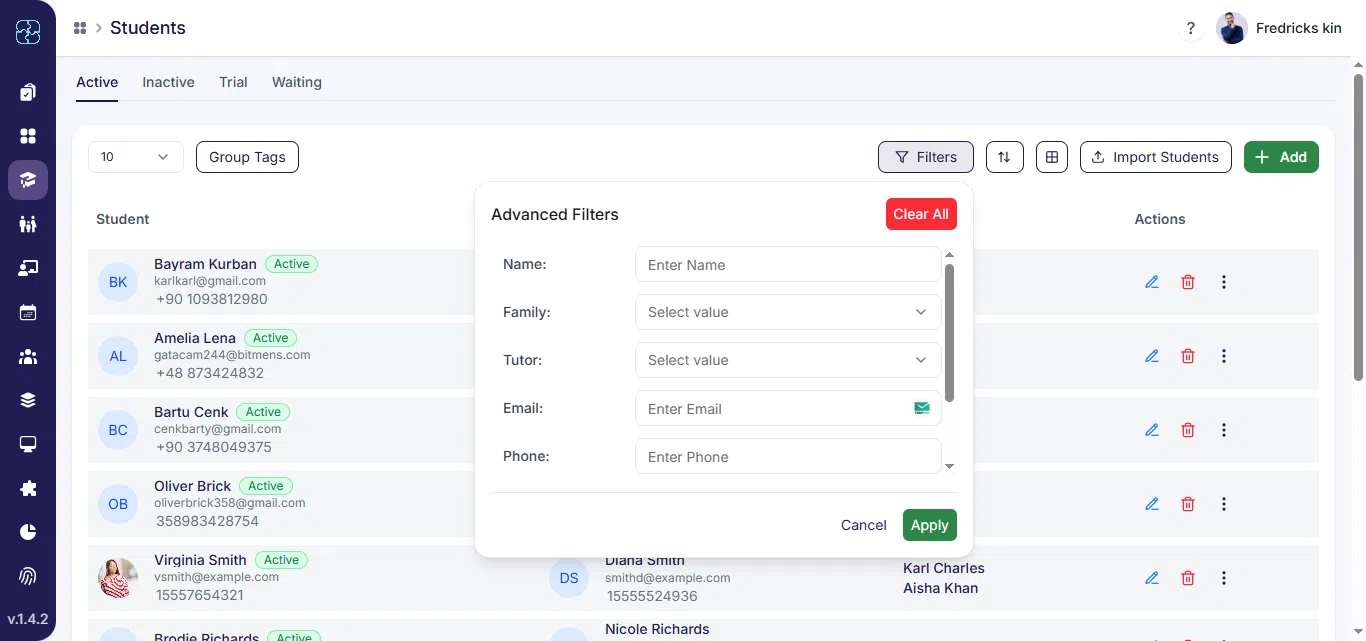This screenshot has height=641, width=1366.
Task: Click the email icon in Email field
Action: coord(921,408)
